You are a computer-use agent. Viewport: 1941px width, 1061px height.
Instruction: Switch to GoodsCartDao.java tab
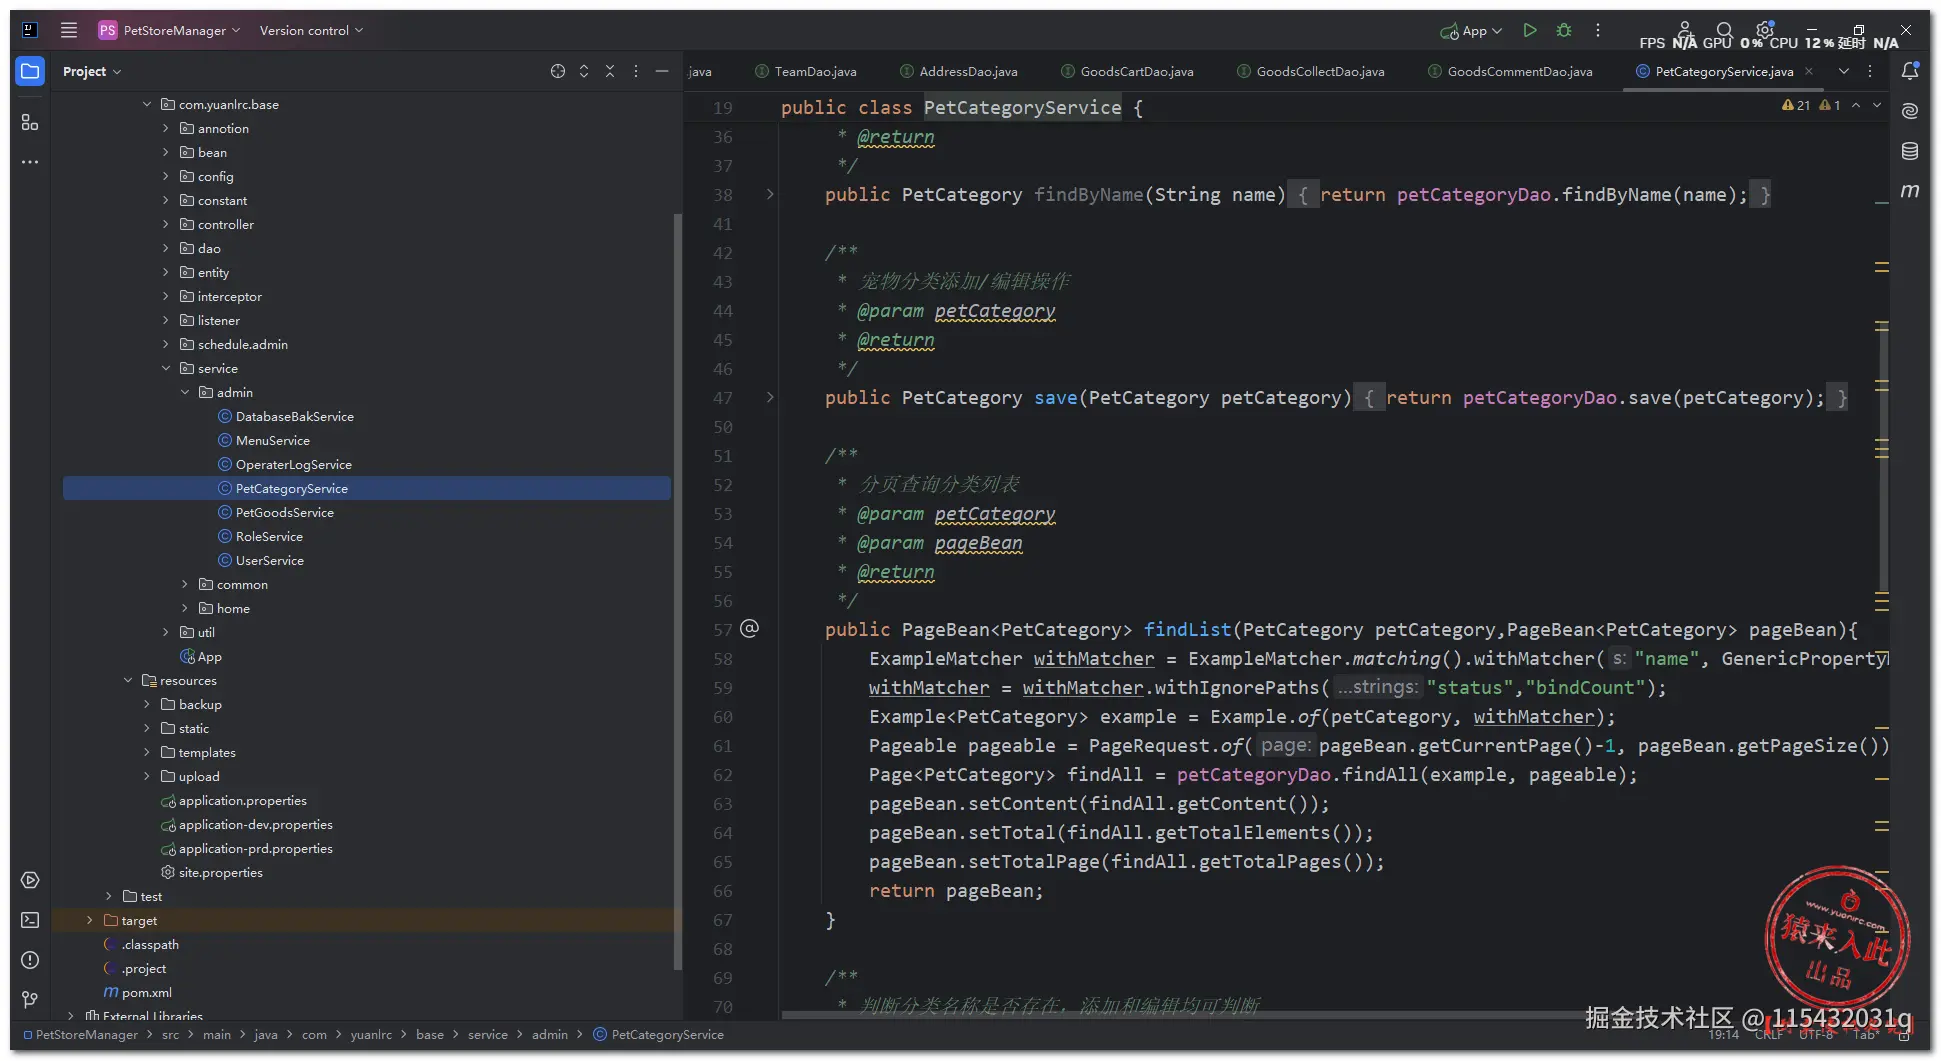(1127, 71)
